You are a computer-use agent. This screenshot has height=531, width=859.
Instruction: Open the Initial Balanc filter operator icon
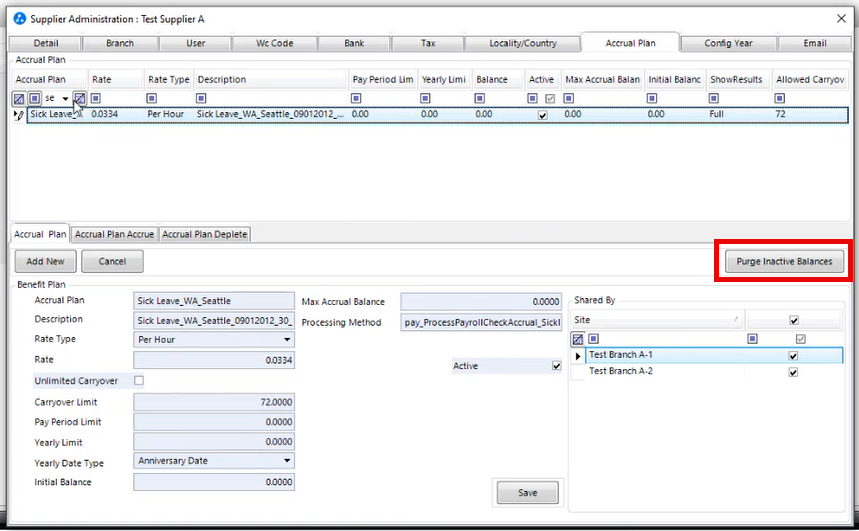(x=652, y=98)
